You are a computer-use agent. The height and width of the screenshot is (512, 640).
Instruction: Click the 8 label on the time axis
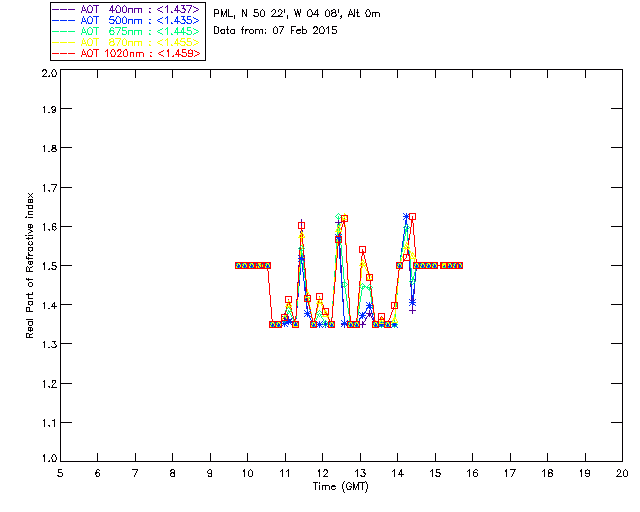[173, 473]
